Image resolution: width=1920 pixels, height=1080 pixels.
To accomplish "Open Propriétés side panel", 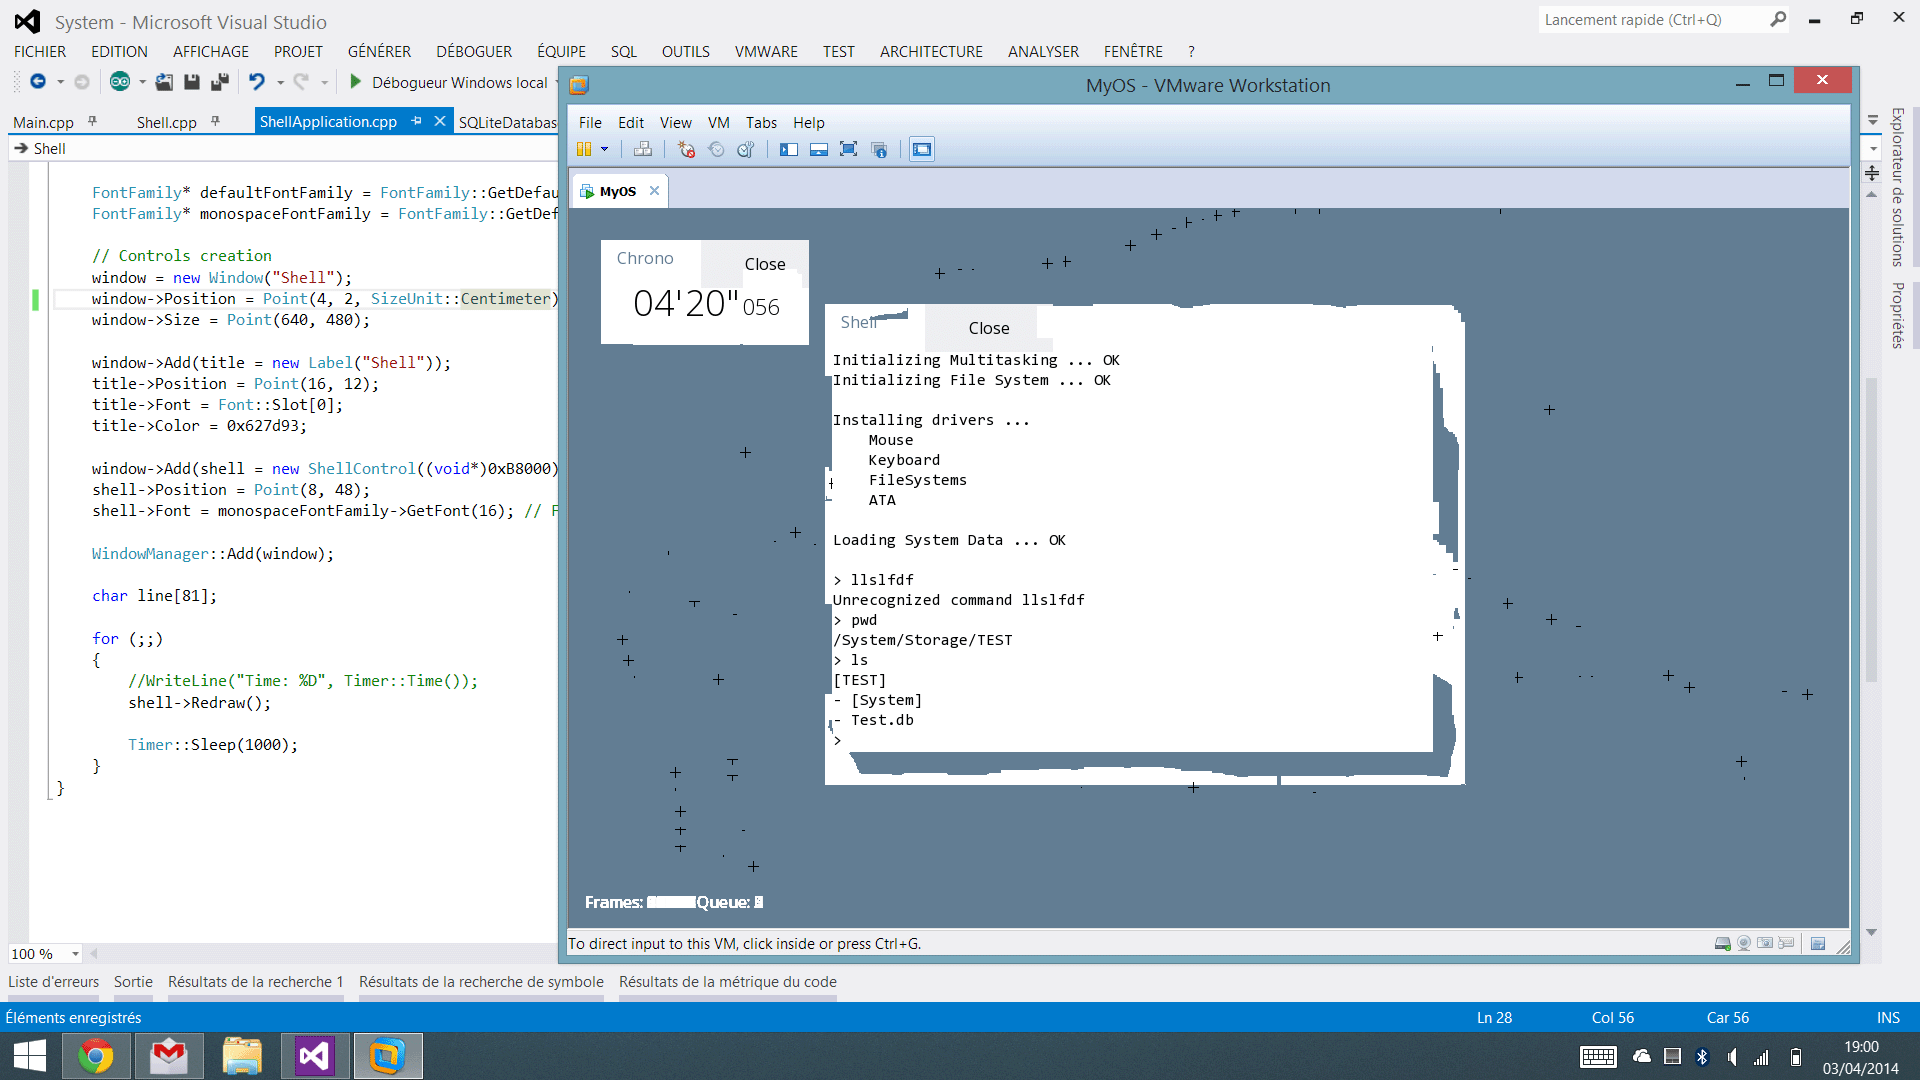I will pyautogui.click(x=1897, y=315).
